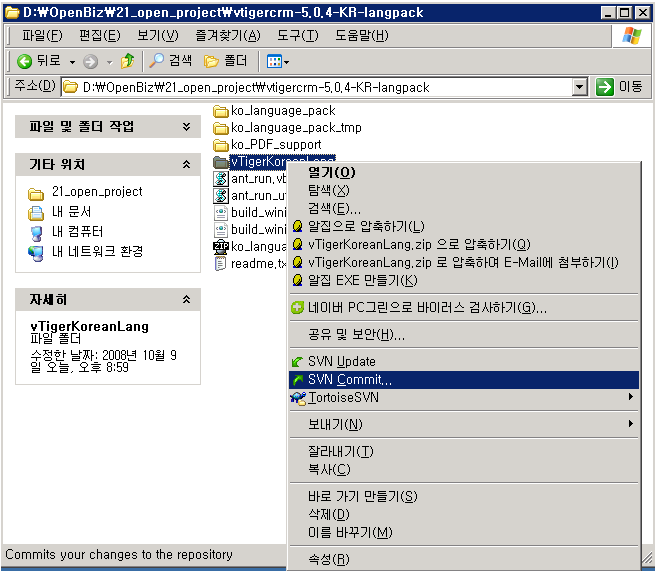The height and width of the screenshot is (572, 656).
Task: Expand the 보내기(N) submenu
Action: click(464, 425)
